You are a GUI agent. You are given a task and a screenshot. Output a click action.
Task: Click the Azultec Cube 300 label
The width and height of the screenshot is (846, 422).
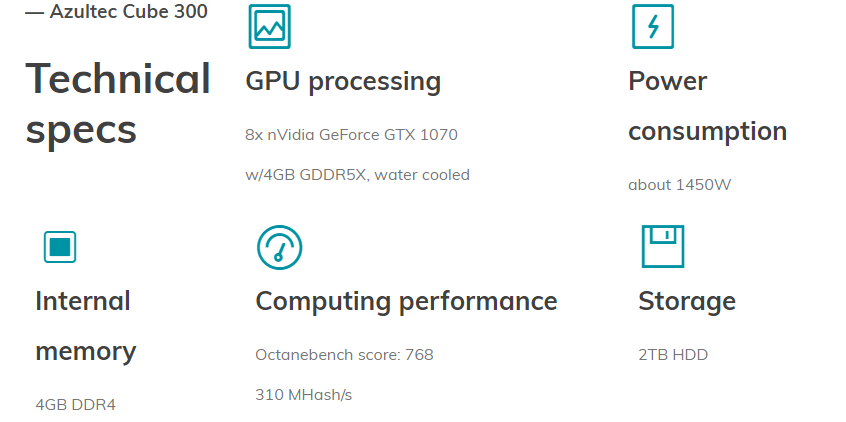(117, 11)
